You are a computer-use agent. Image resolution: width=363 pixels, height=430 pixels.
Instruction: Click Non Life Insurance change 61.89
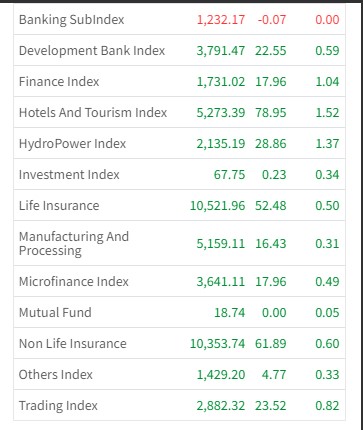pyautogui.click(x=271, y=344)
